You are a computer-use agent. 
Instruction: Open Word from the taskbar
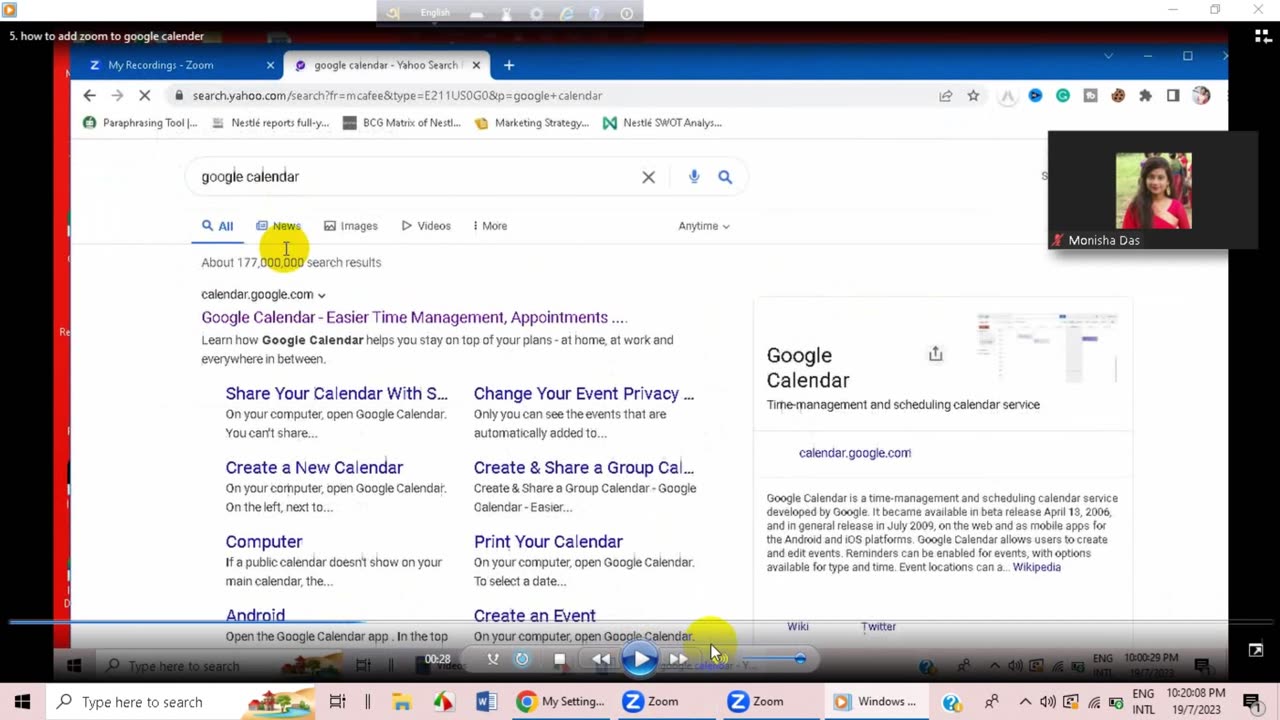[487, 702]
